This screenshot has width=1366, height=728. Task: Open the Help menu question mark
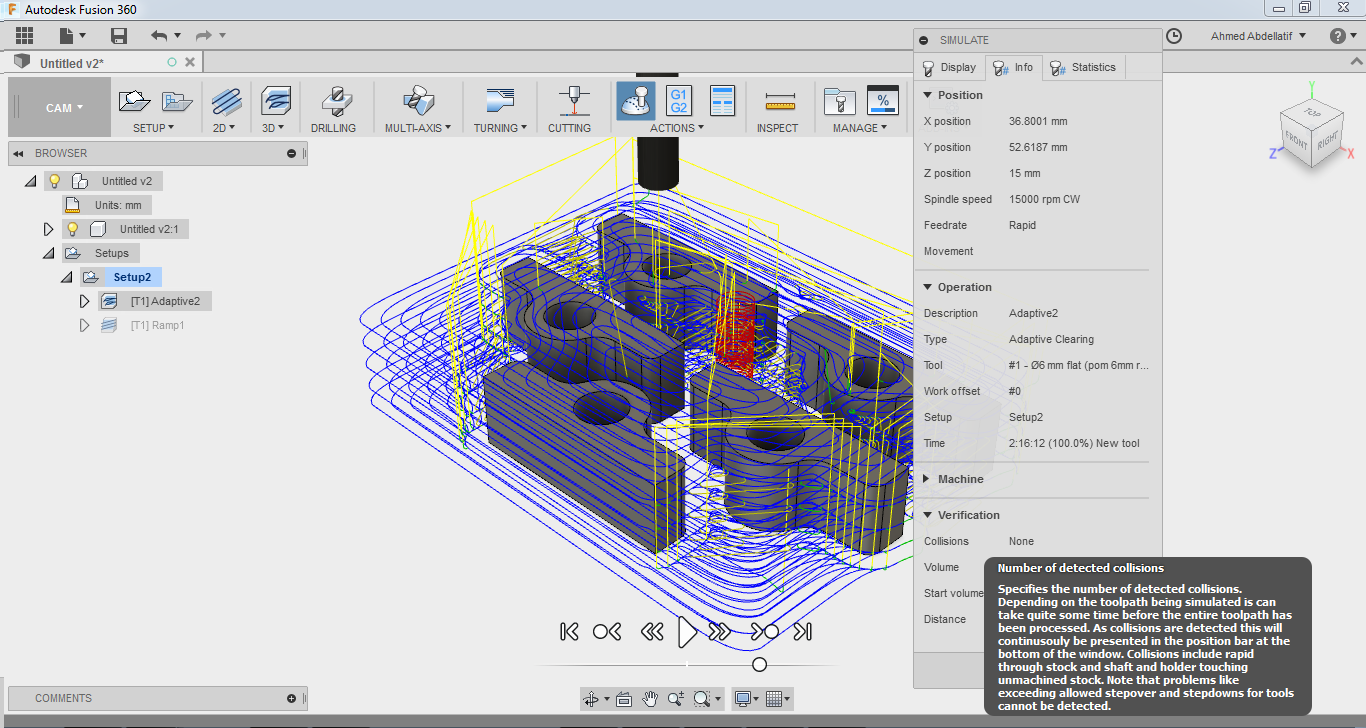pos(1338,36)
